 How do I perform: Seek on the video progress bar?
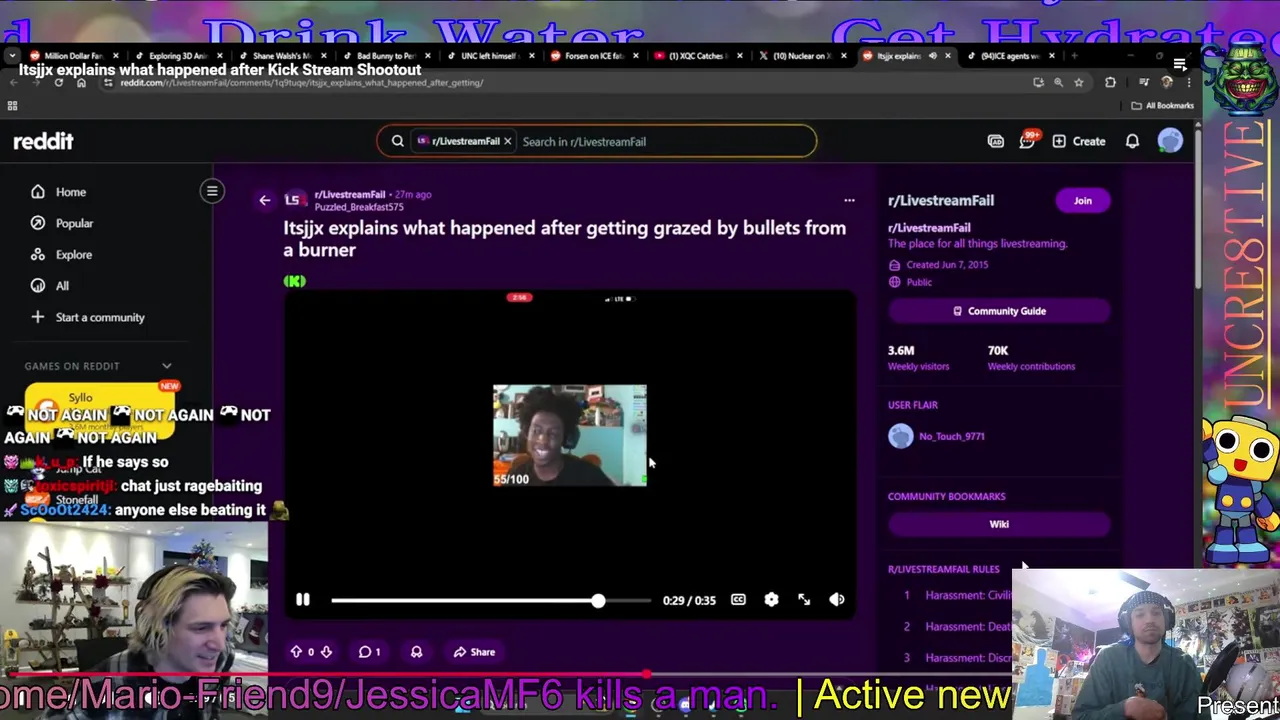tap(490, 600)
